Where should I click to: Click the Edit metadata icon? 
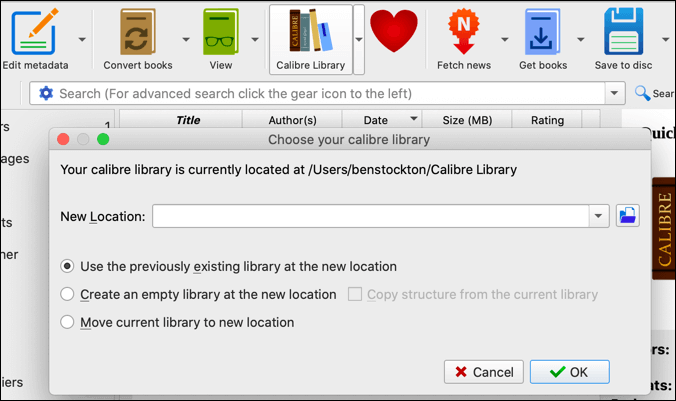[35, 33]
